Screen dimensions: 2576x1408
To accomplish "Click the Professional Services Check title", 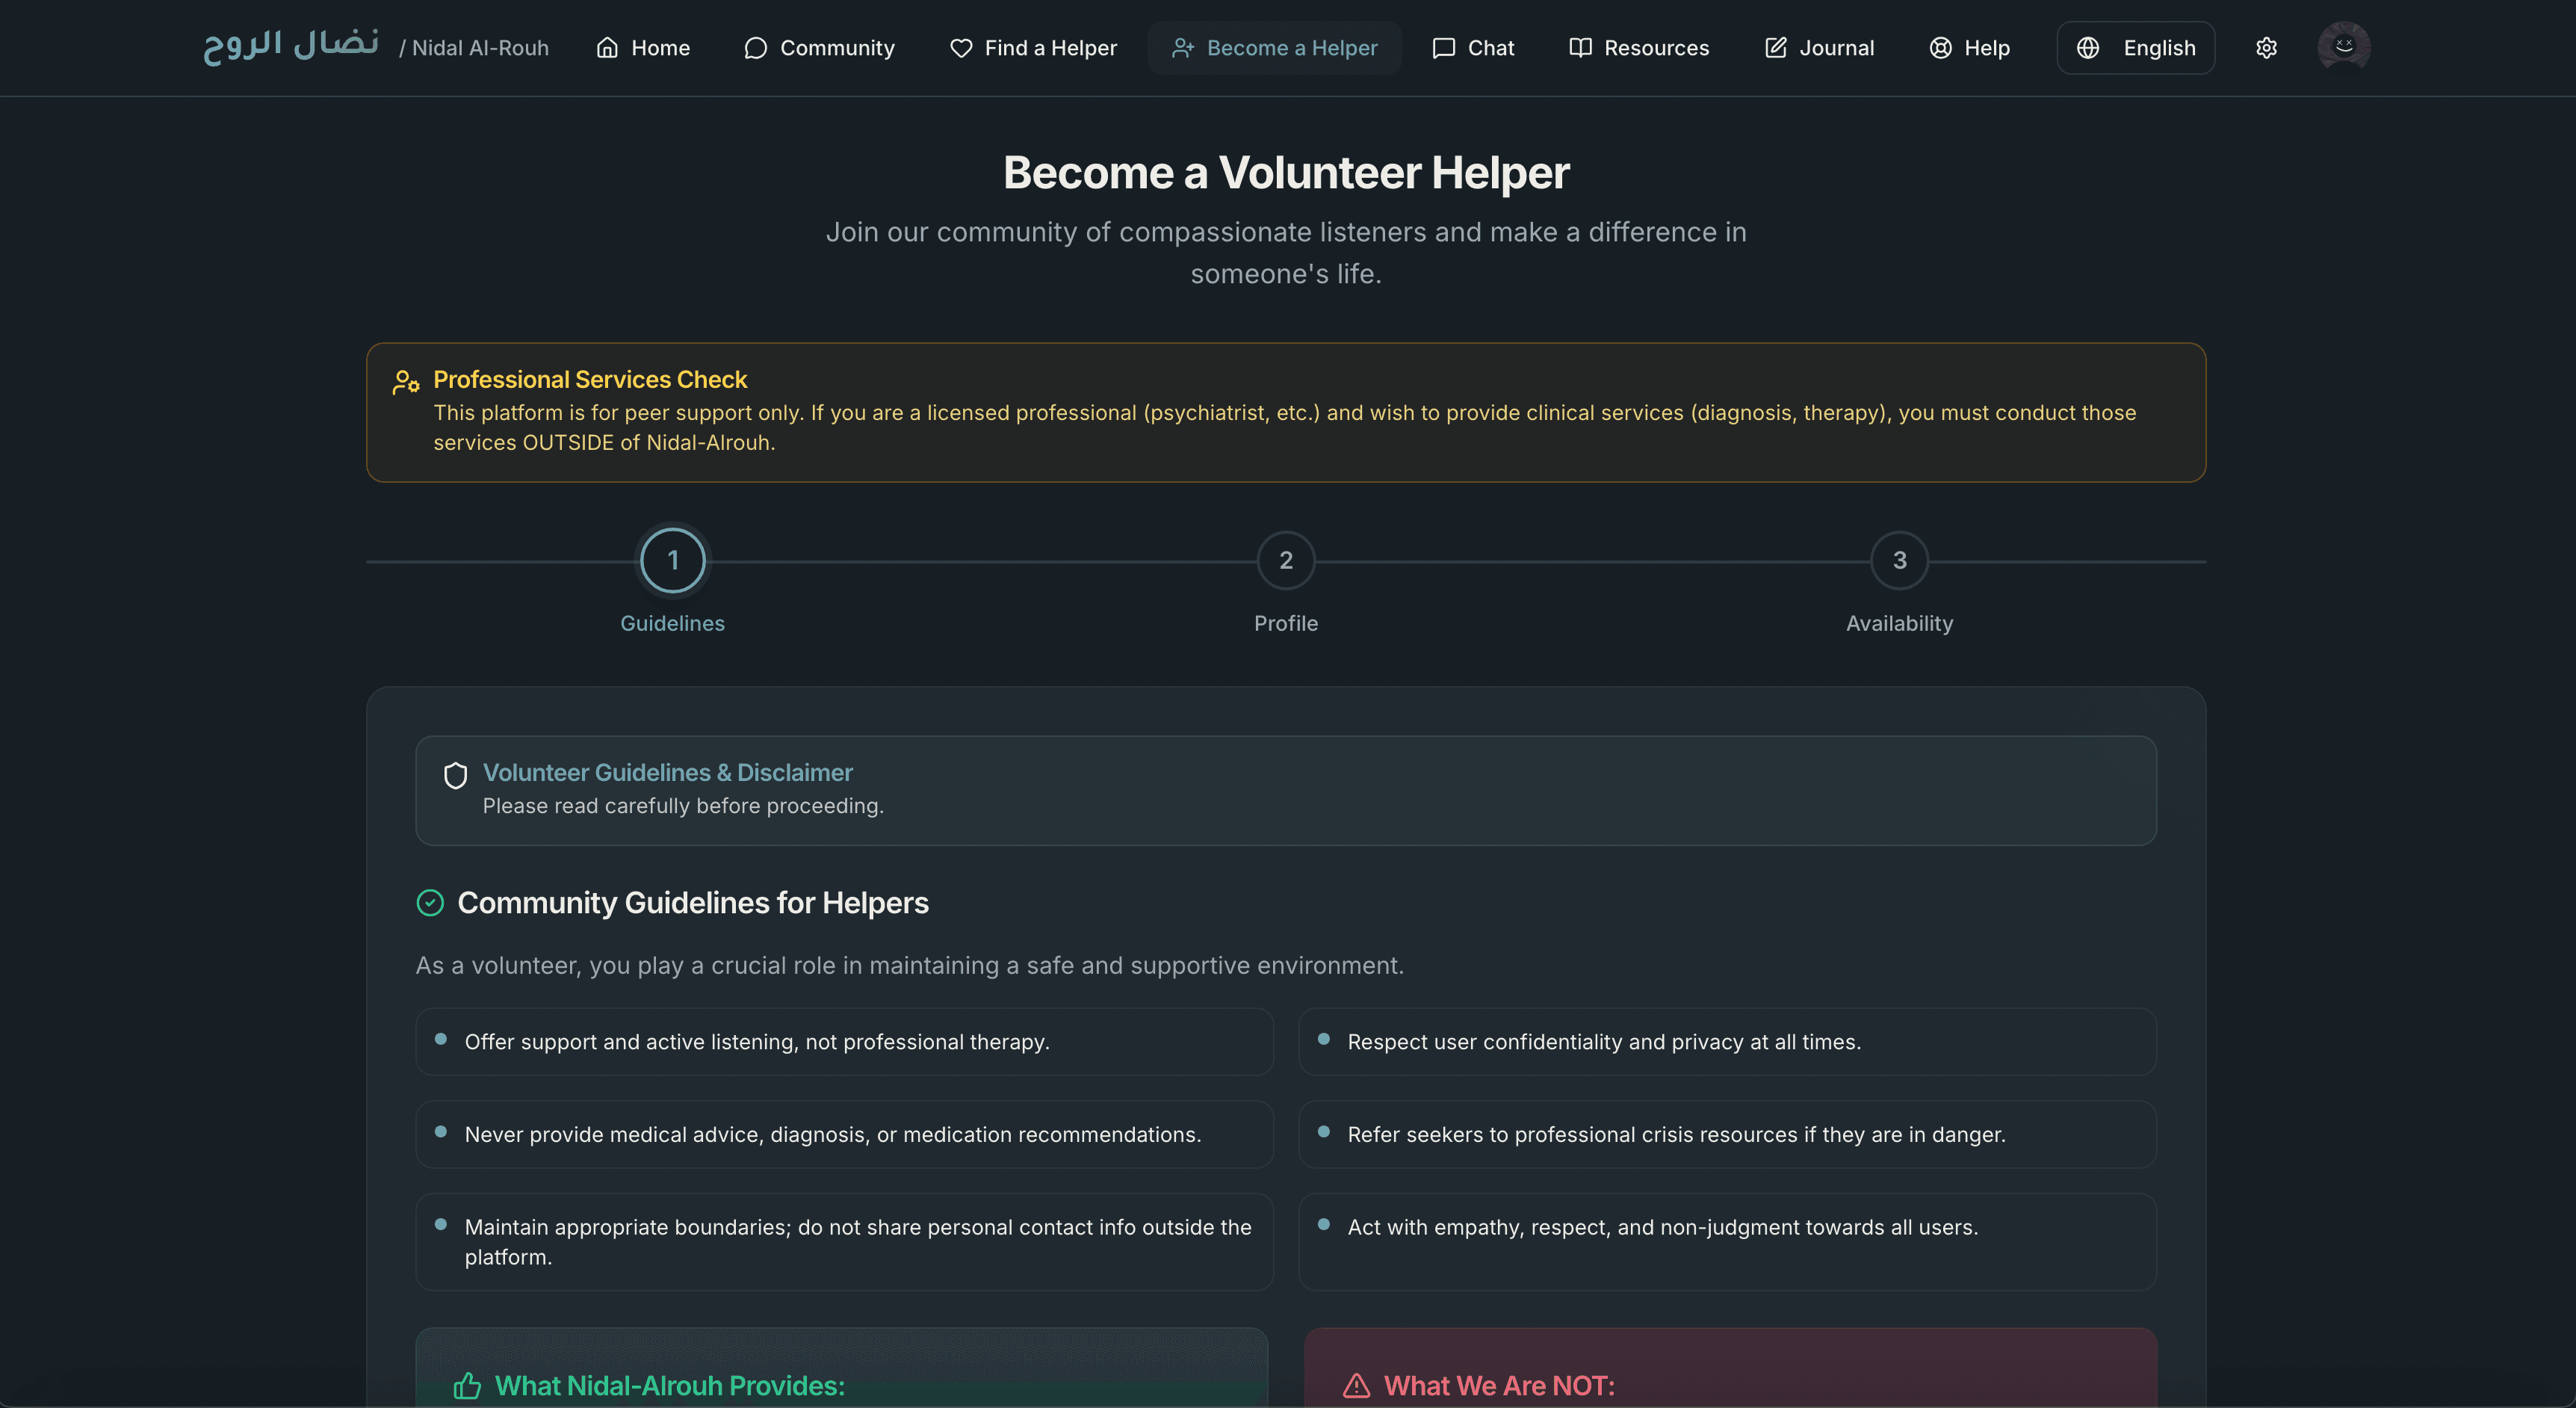I will 590,380.
